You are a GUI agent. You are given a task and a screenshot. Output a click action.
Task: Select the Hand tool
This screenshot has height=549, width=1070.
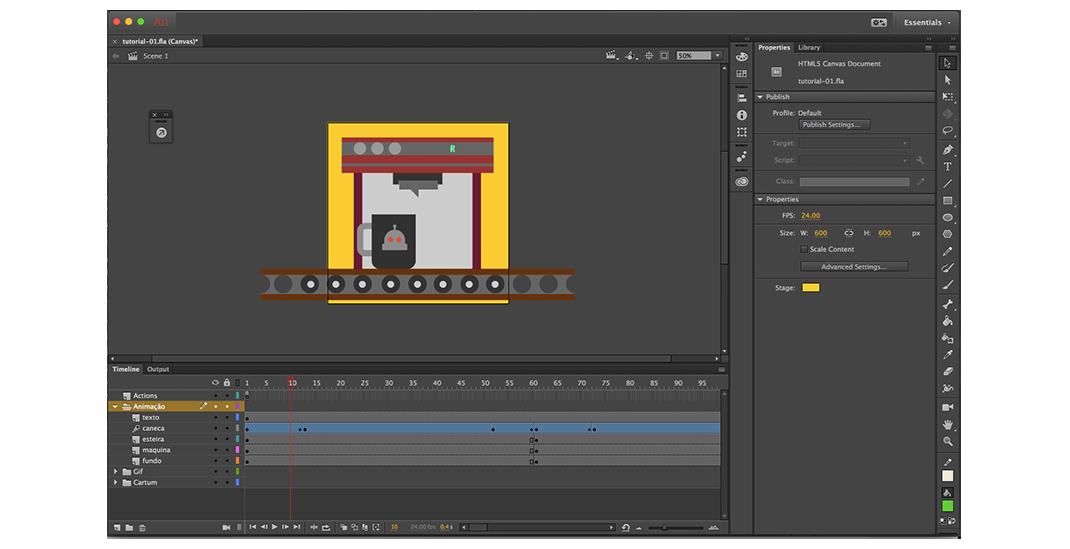click(x=947, y=424)
